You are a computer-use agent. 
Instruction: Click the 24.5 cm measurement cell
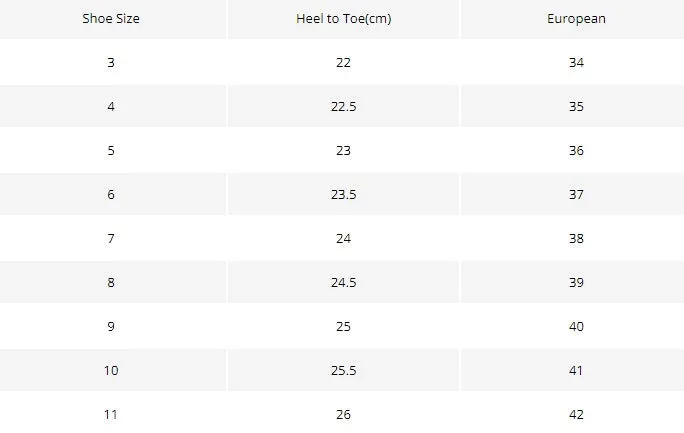(x=343, y=283)
